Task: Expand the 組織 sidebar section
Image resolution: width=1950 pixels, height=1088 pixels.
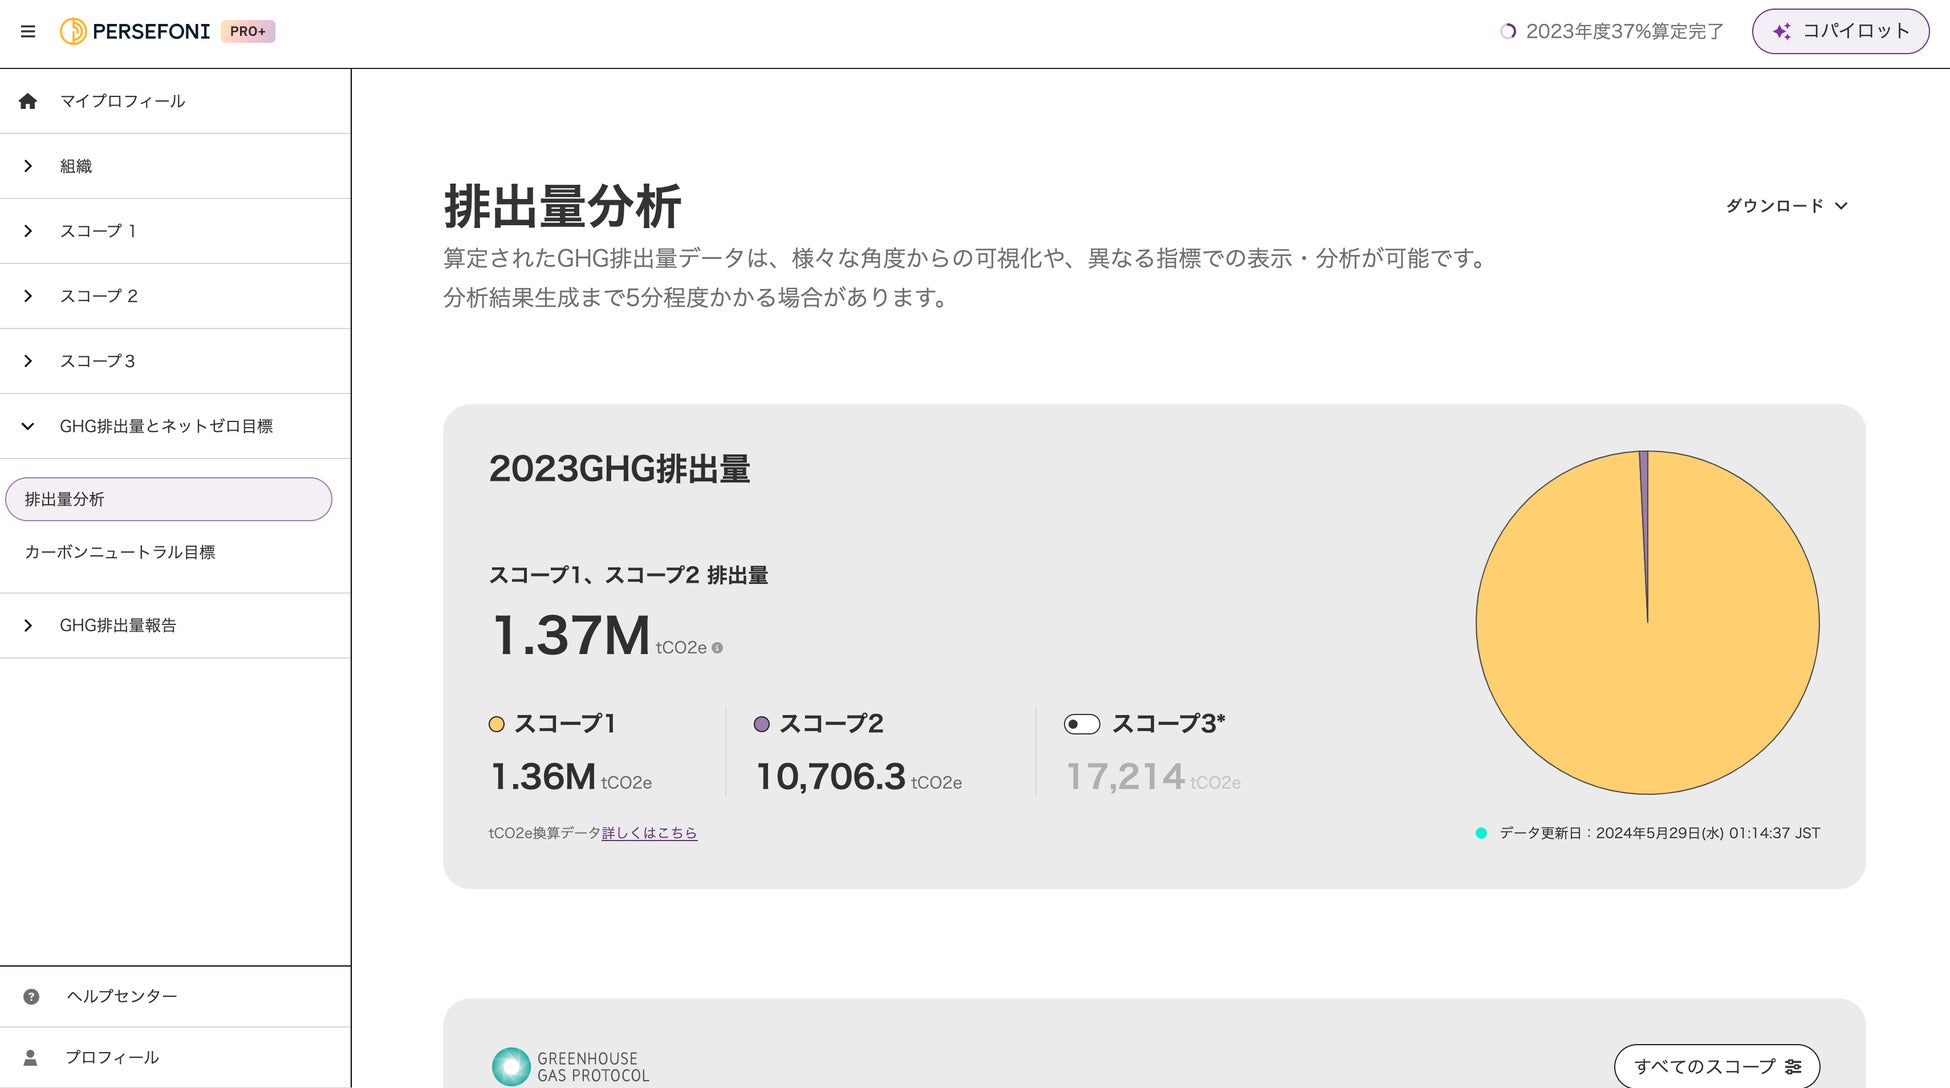Action: pyautogui.click(x=28, y=166)
